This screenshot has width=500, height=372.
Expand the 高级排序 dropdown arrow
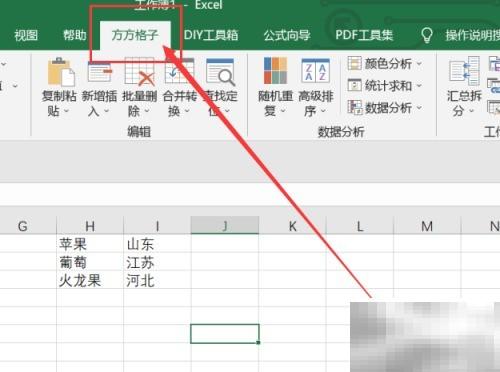pyautogui.click(x=323, y=111)
